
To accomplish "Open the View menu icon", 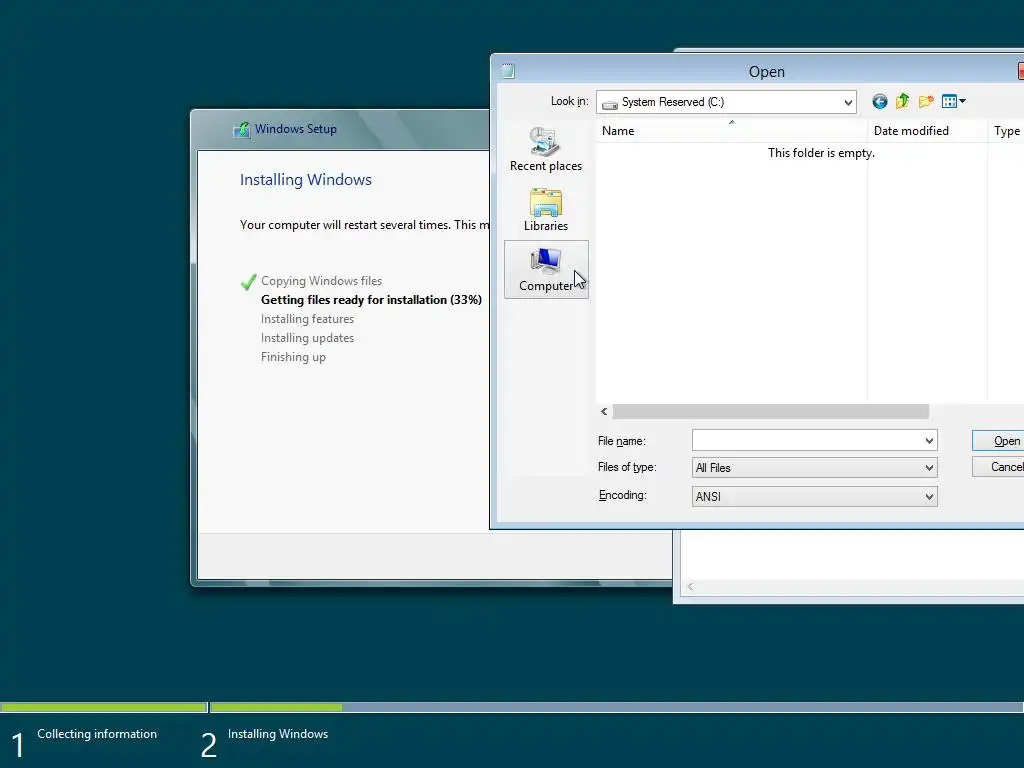I will 949,101.
